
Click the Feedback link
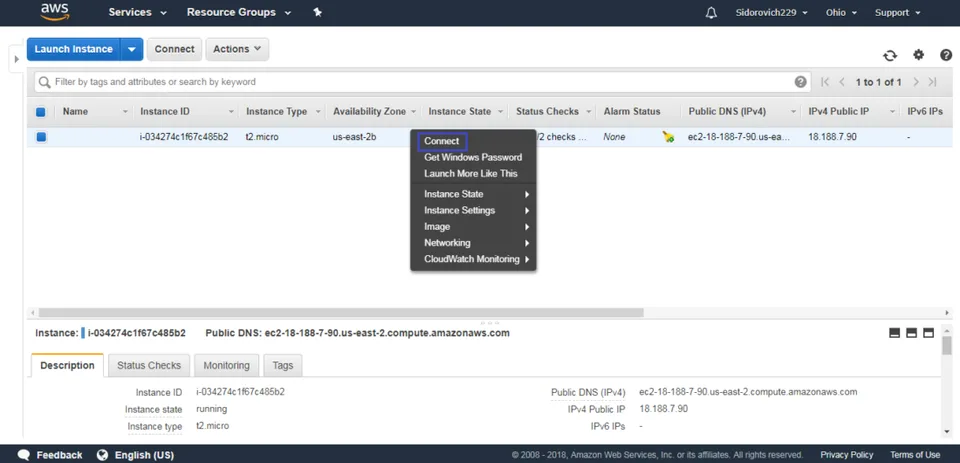point(59,455)
